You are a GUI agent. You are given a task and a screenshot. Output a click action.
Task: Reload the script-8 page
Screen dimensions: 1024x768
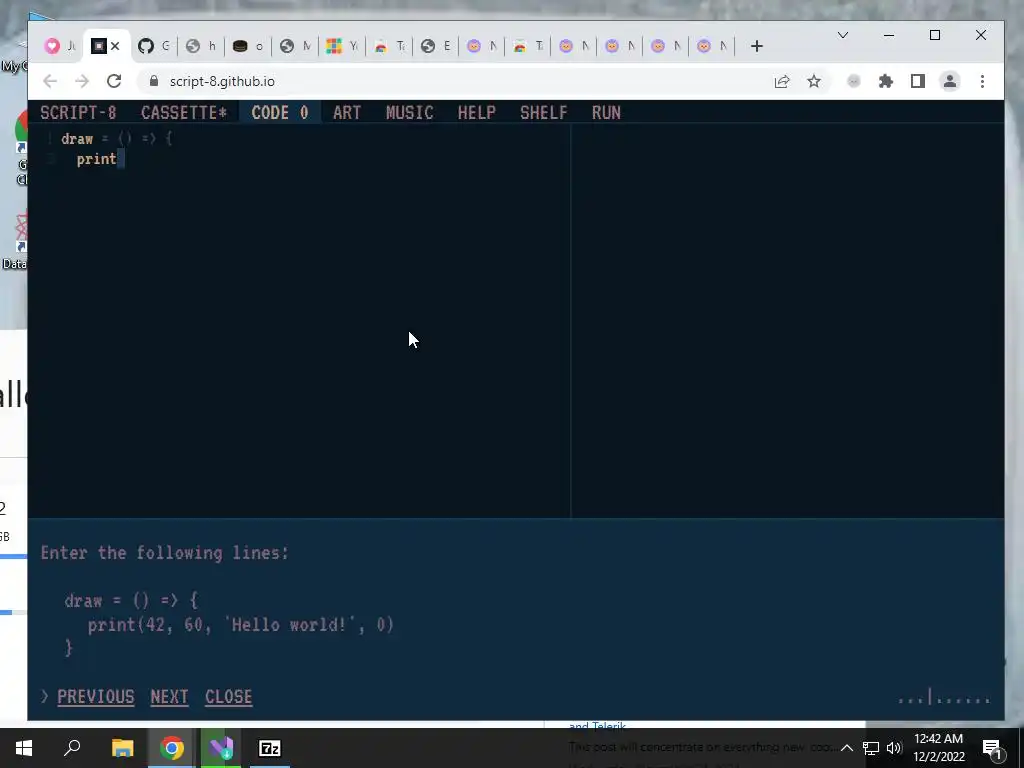click(x=114, y=81)
